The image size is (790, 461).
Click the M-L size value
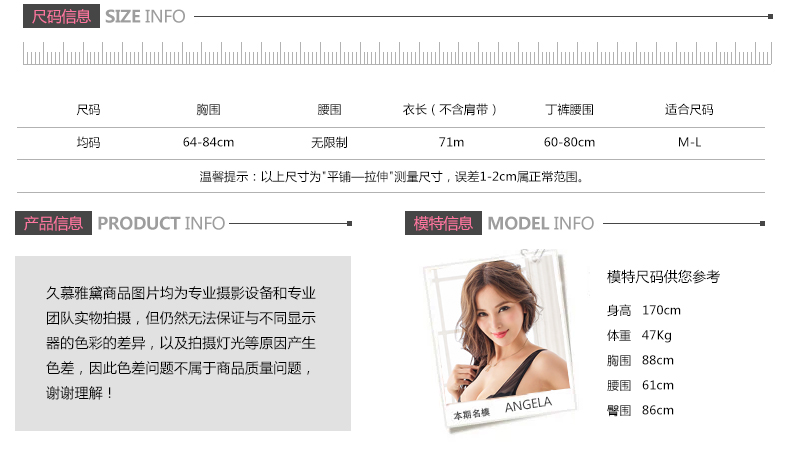tap(689, 143)
